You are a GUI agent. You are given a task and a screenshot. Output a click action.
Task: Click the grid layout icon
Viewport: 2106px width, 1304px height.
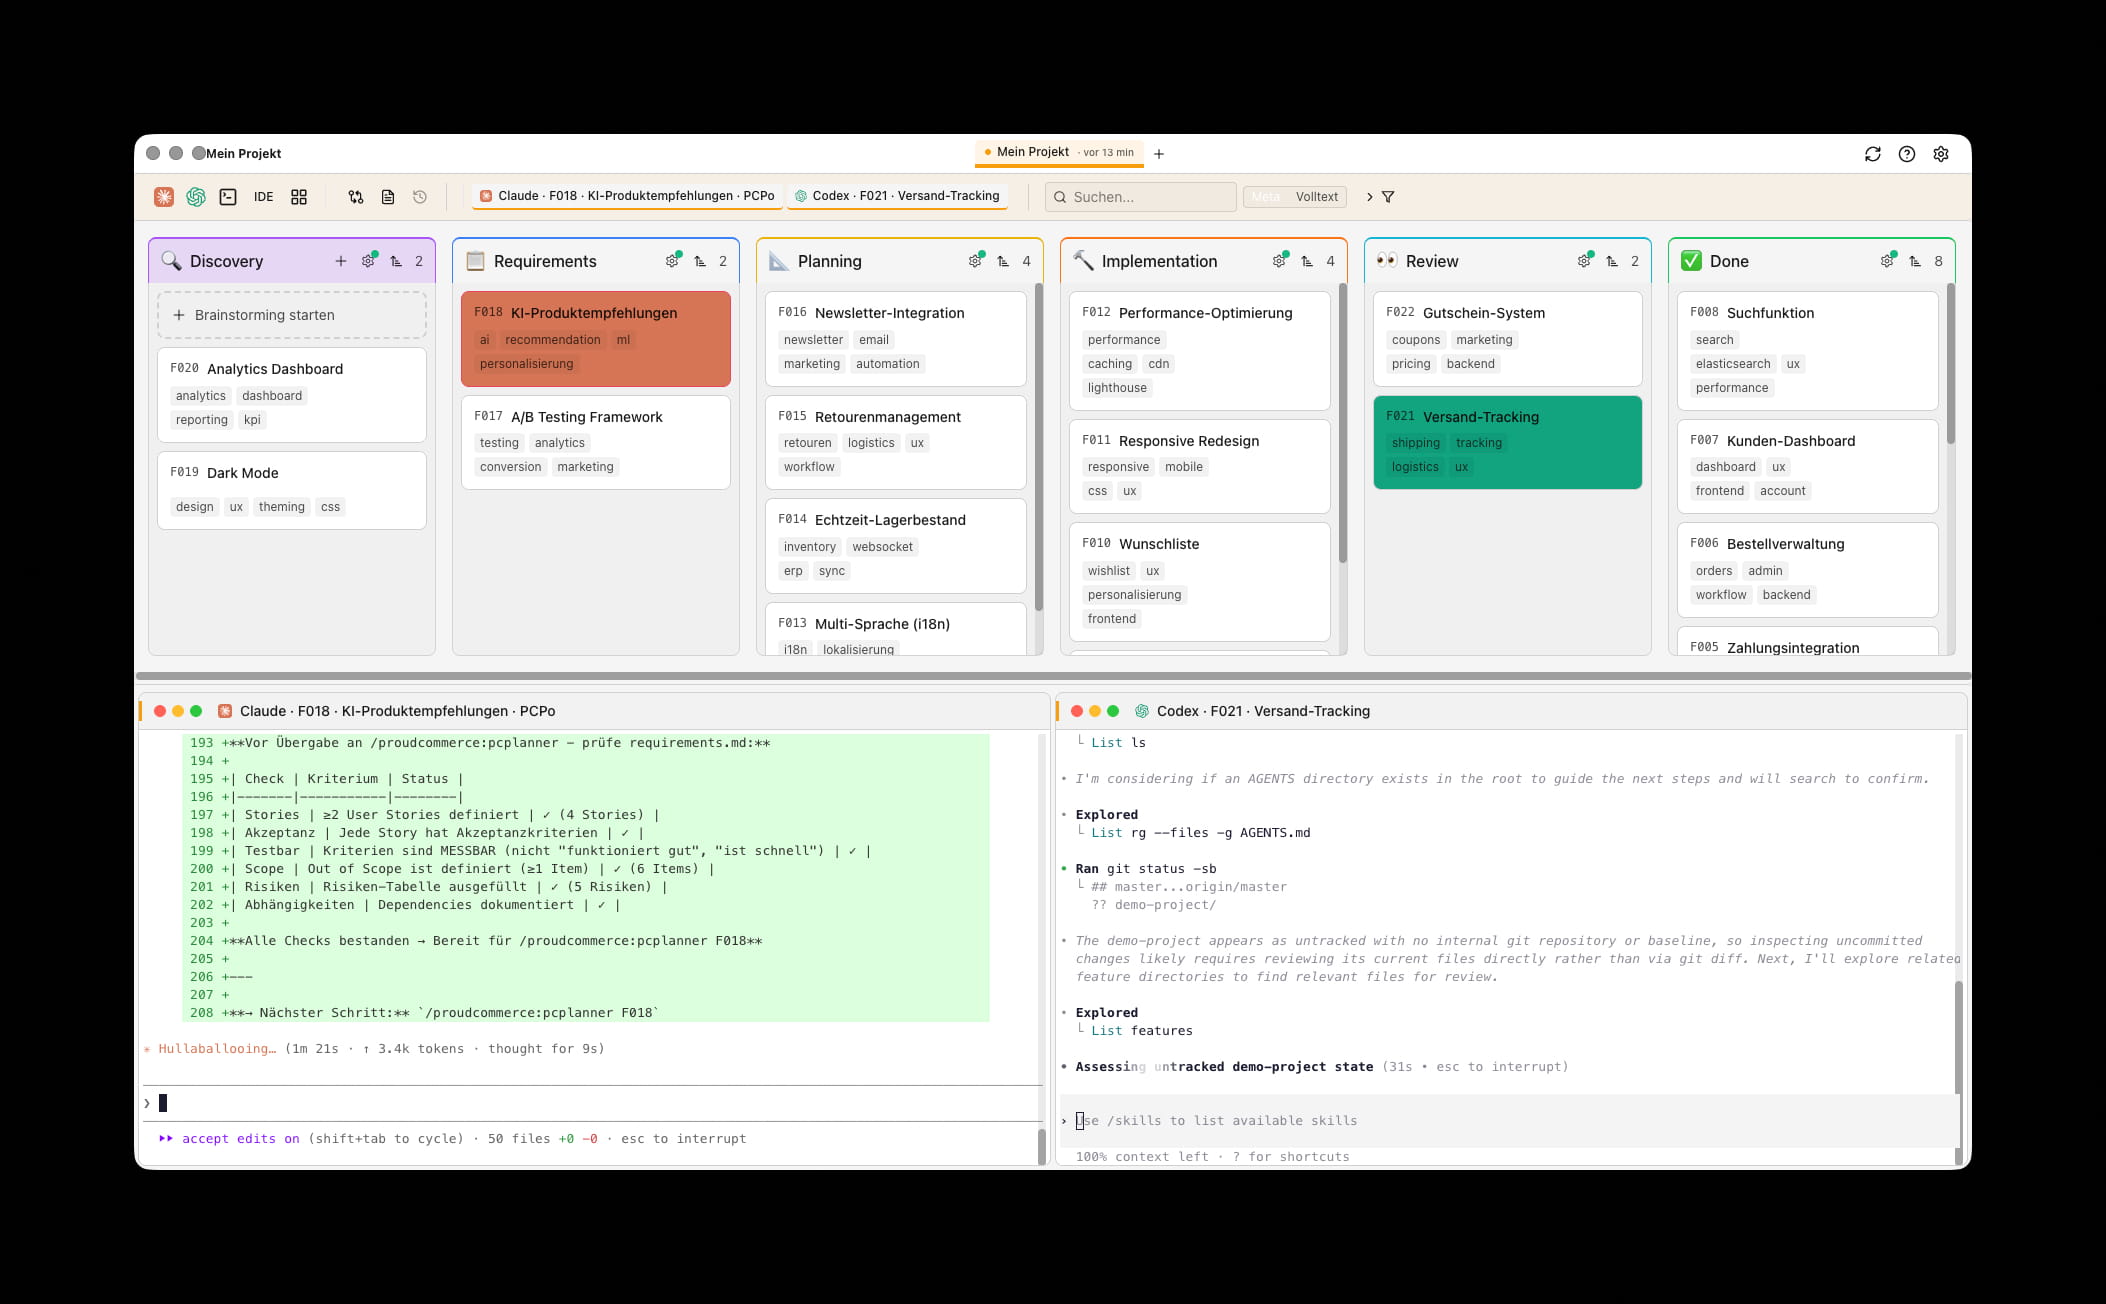299,197
